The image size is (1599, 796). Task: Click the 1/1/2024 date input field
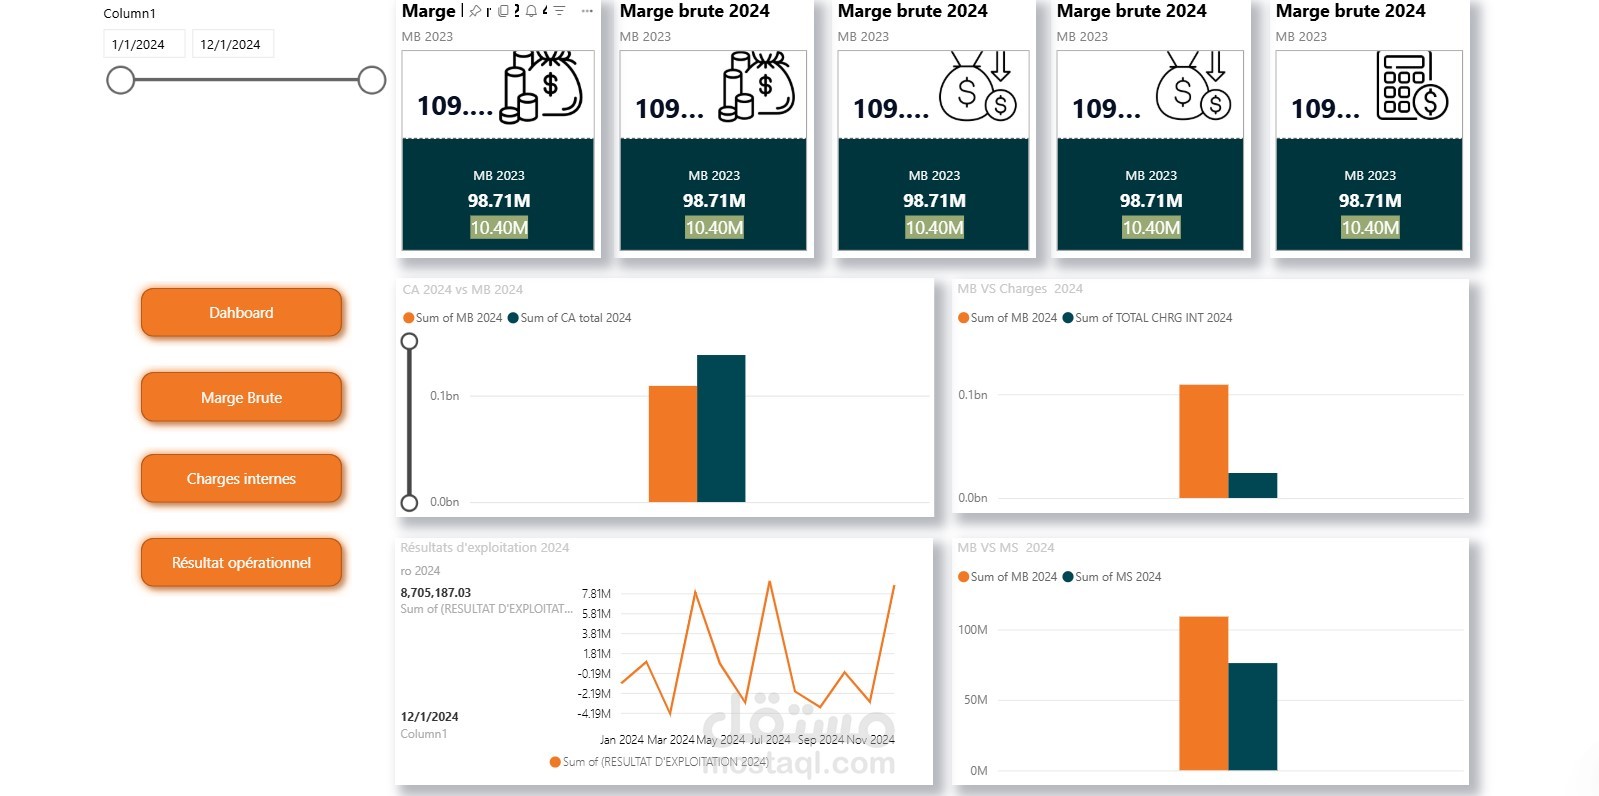tap(143, 43)
